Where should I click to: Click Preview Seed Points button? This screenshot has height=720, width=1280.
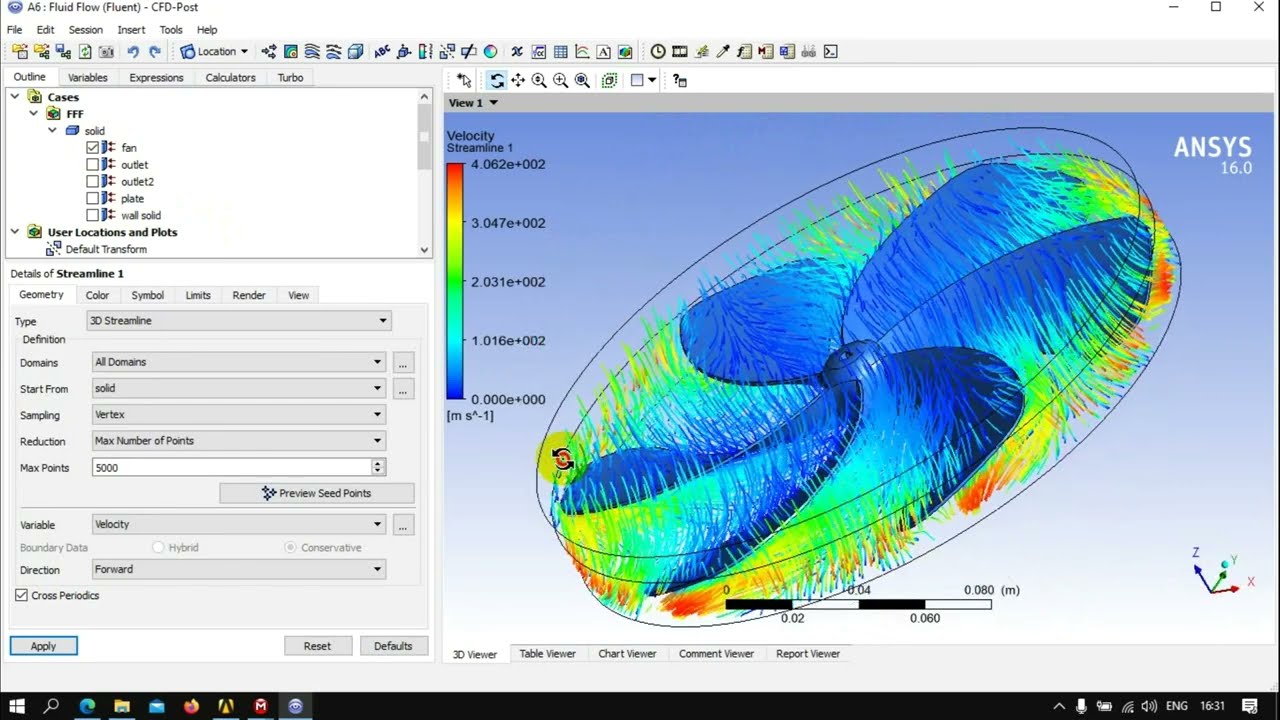(316, 493)
